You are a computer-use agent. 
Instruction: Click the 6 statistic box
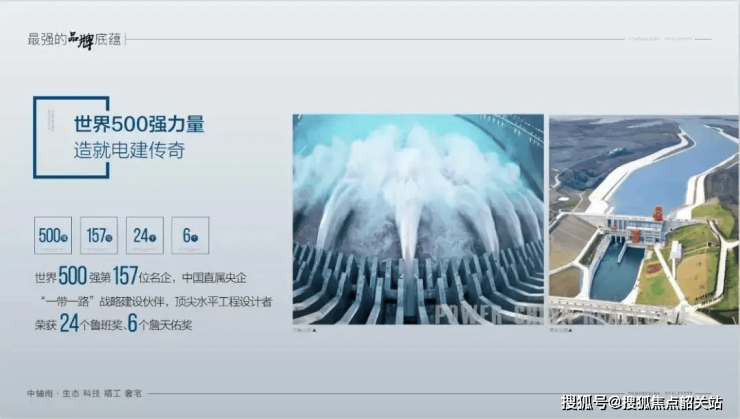[190, 236]
